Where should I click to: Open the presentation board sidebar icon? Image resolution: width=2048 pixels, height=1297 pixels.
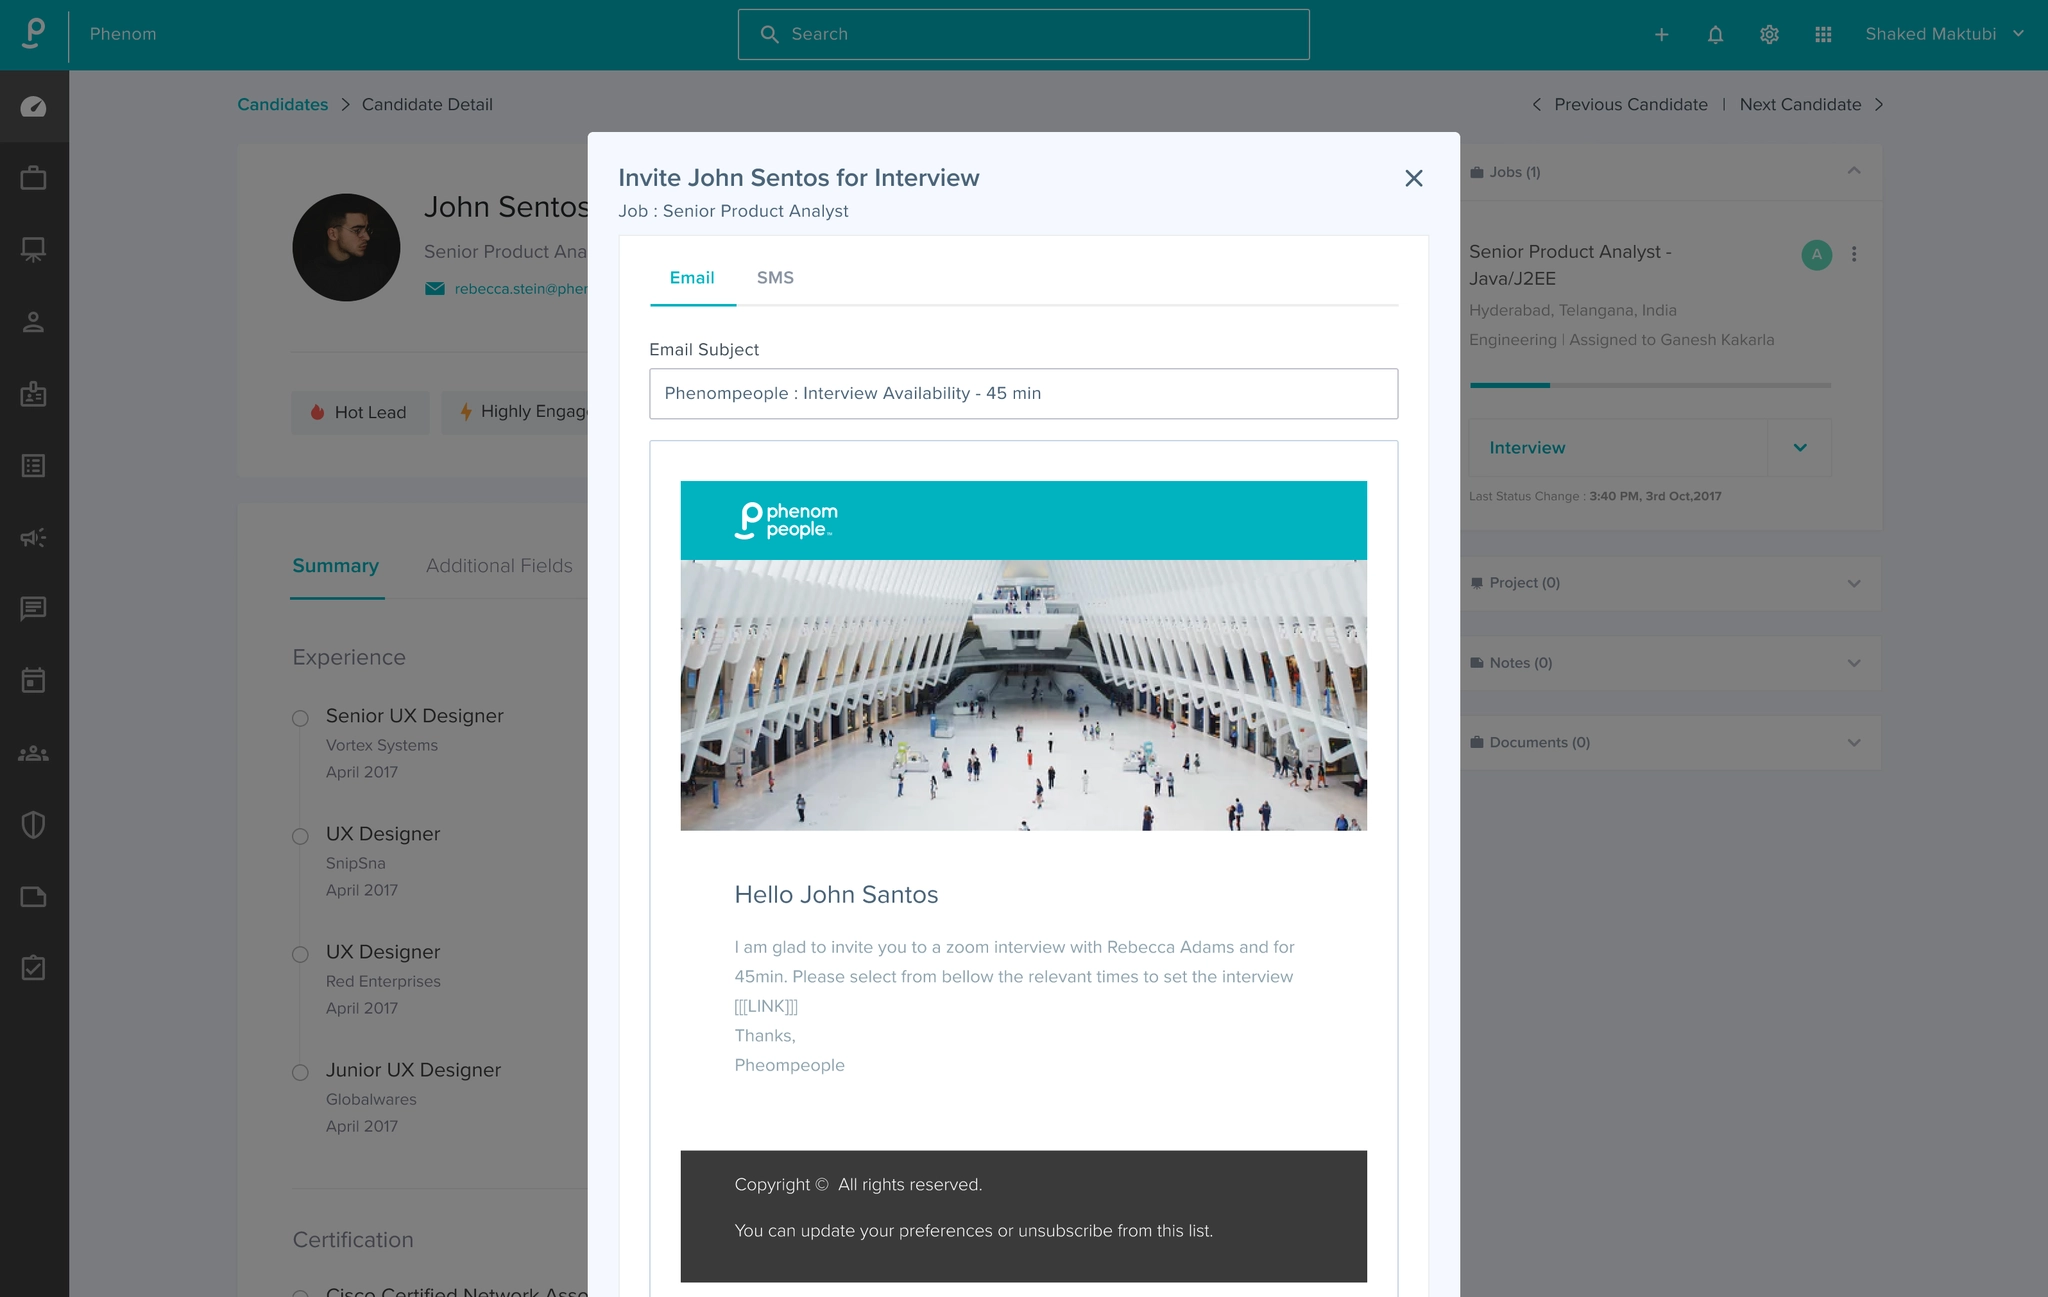pyautogui.click(x=34, y=250)
